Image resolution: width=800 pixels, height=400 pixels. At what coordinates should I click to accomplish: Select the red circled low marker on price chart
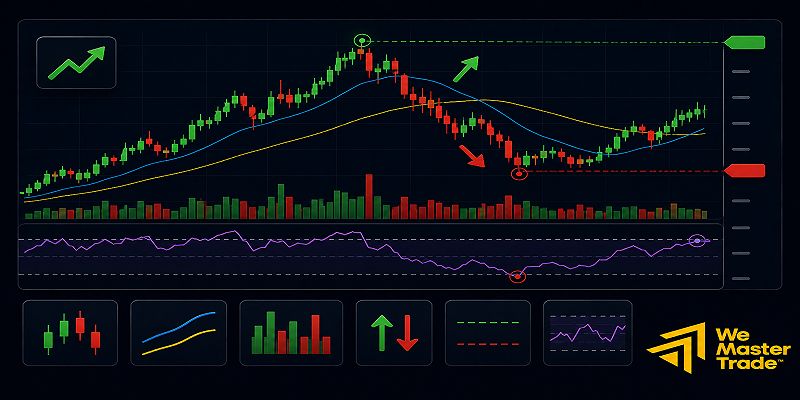pyautogui.click(x=519, y=174)
